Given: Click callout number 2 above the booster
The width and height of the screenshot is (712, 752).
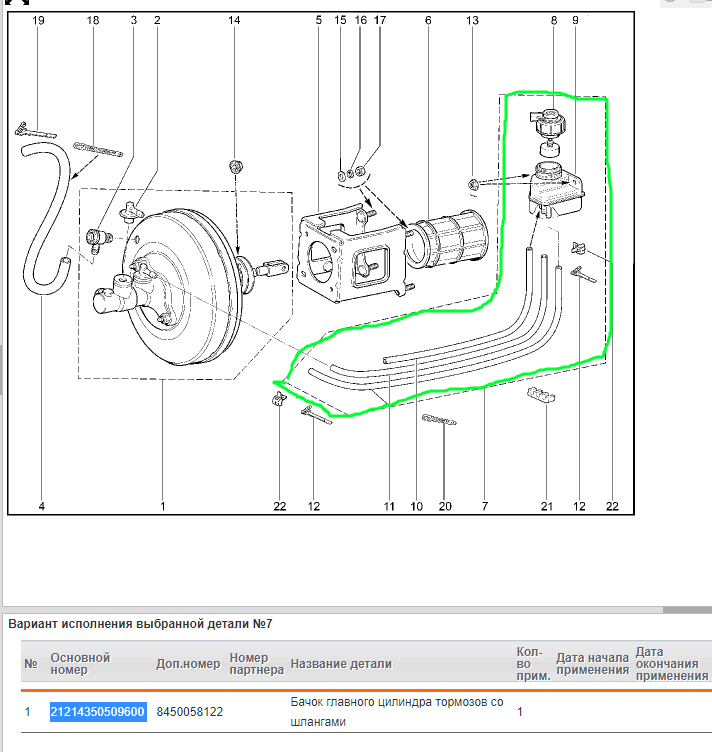Looking at the screenshot, I should [x=157, y=21].
